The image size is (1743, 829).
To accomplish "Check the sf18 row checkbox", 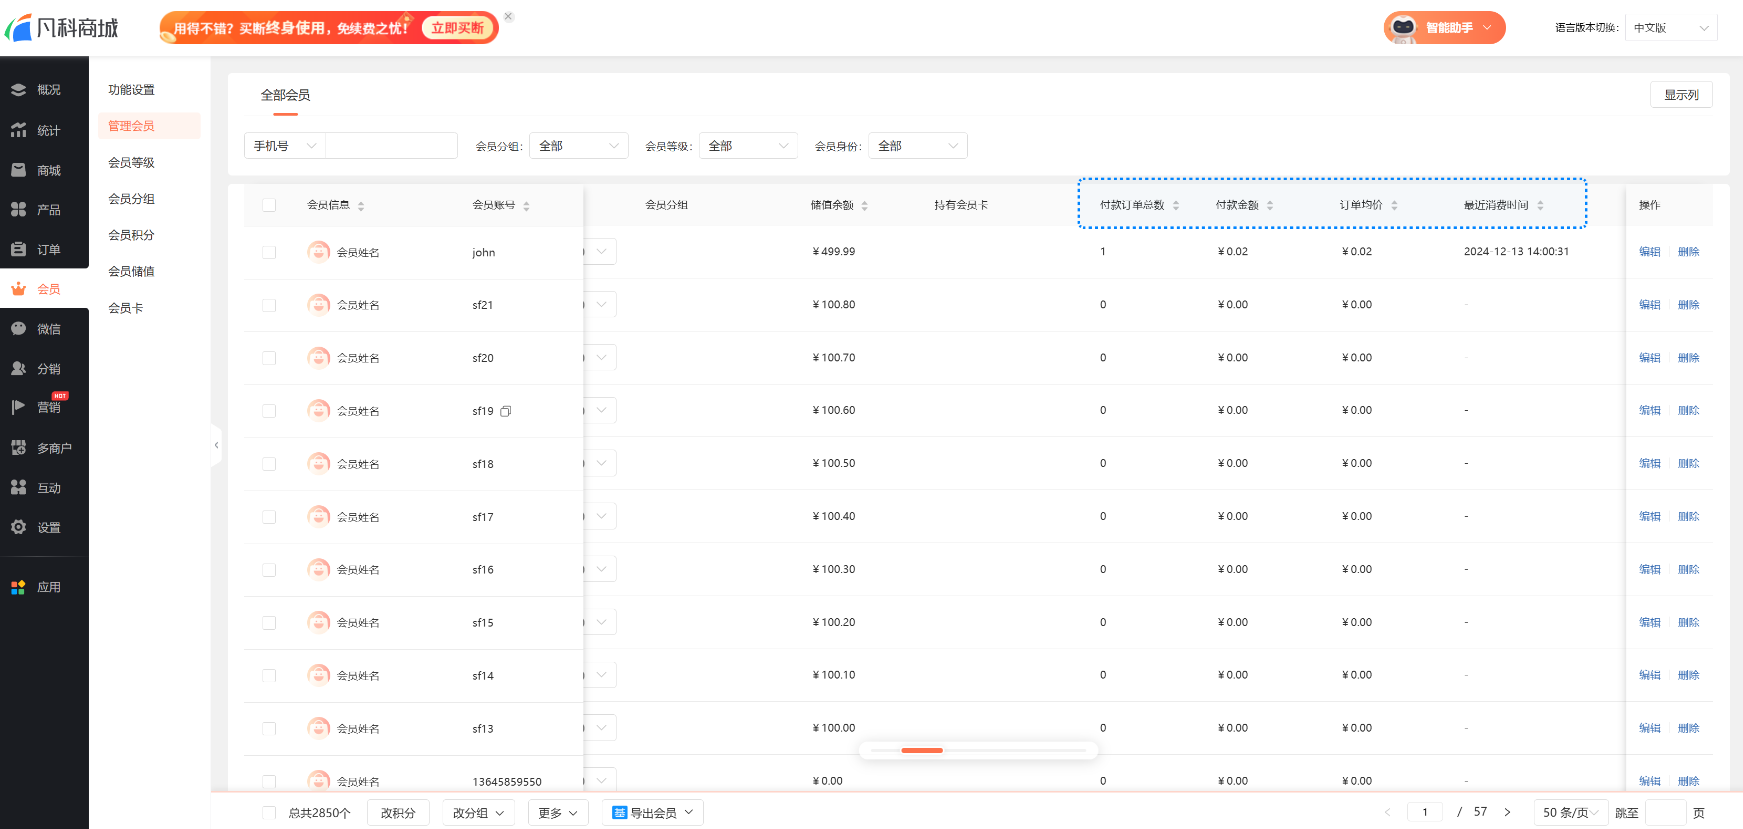I will (x=269, y=464).
